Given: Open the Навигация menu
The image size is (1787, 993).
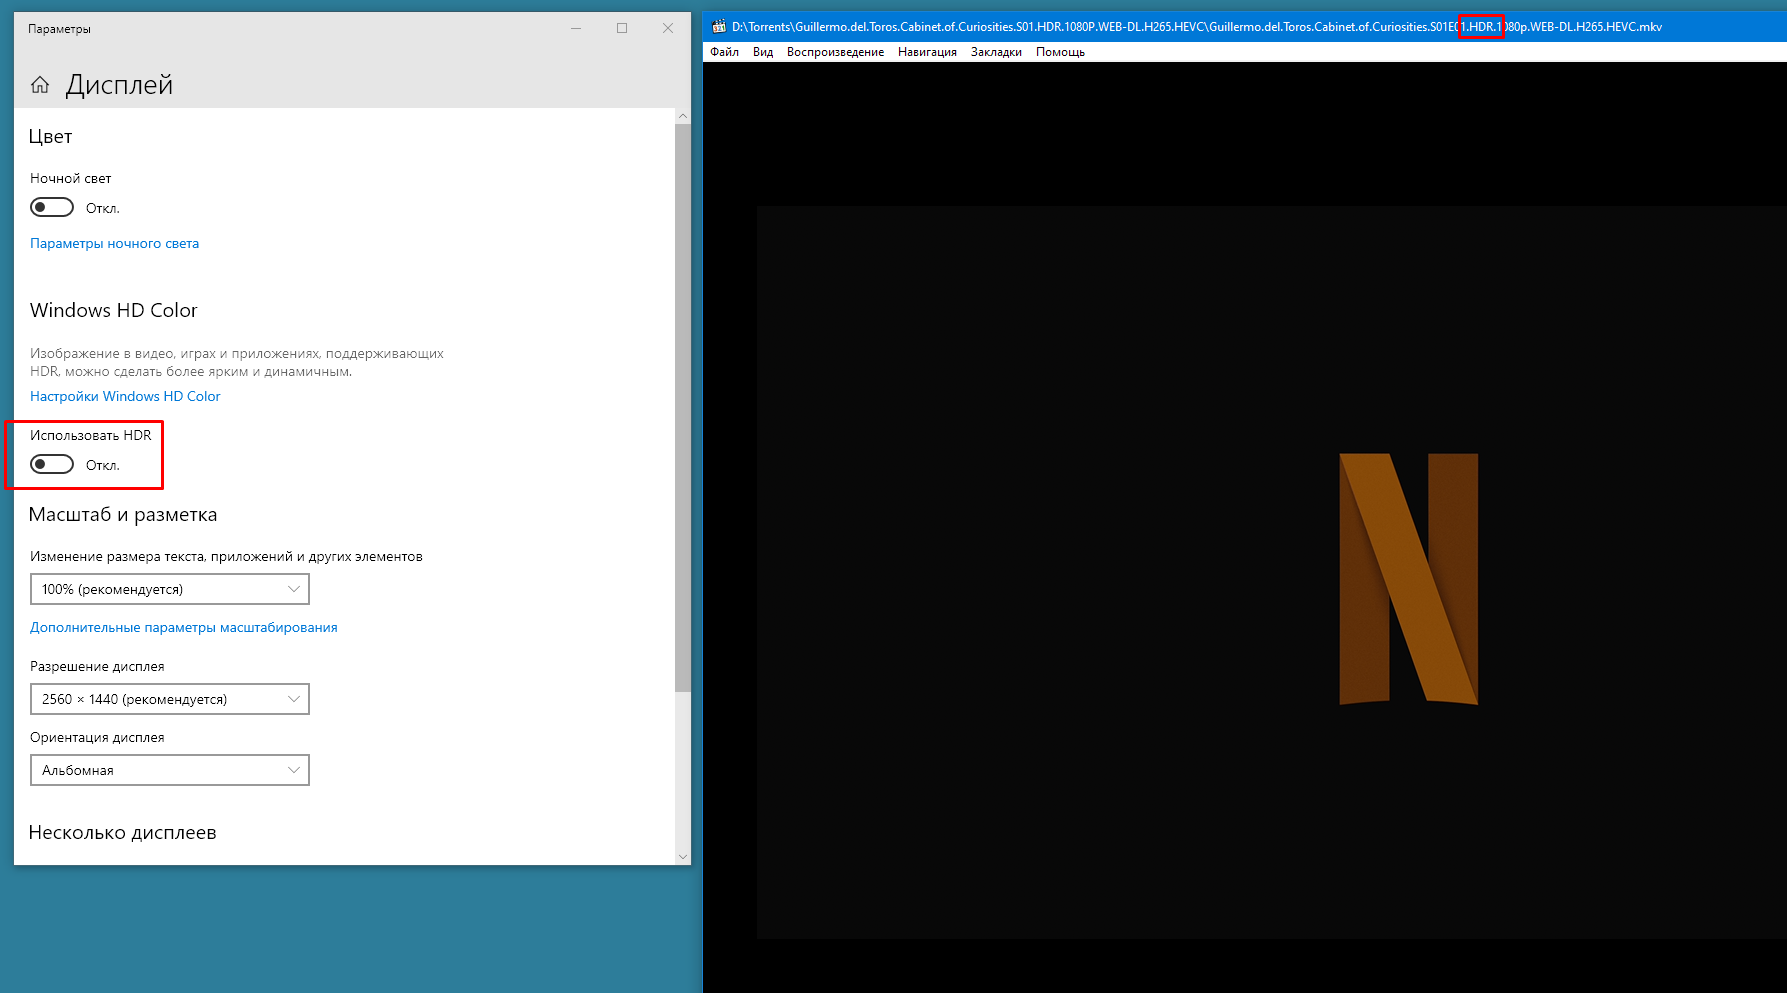Looking at the screenshot, I should 927,52.
